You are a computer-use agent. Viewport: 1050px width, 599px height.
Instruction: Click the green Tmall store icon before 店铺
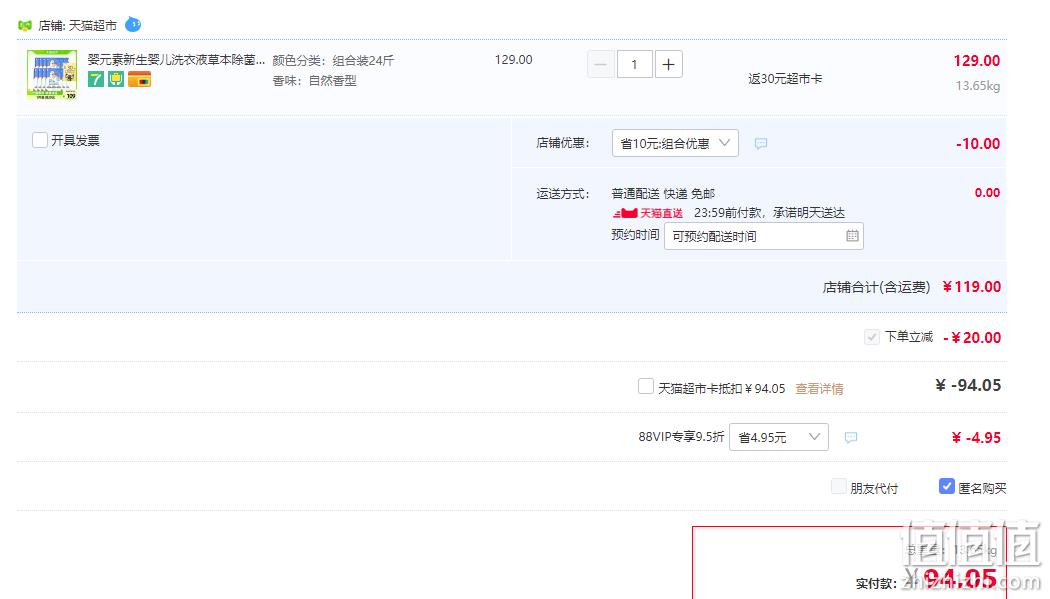[x=25, y=25]
